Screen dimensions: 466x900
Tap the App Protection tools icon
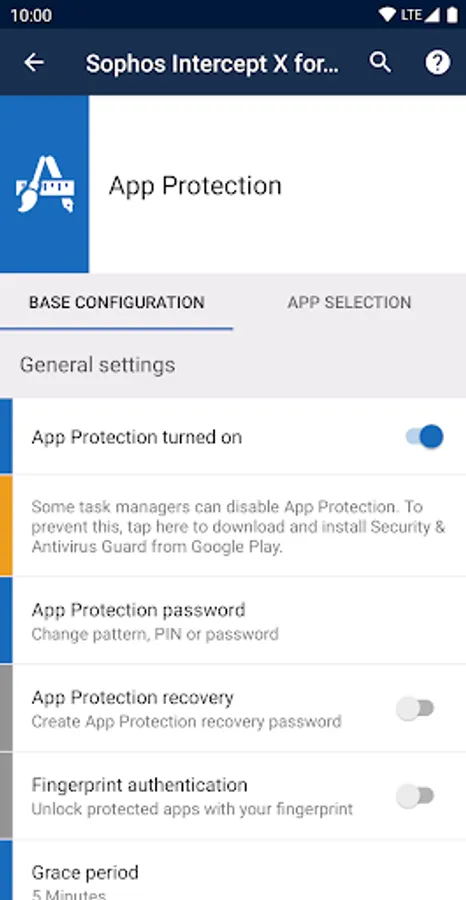point(45,184)
